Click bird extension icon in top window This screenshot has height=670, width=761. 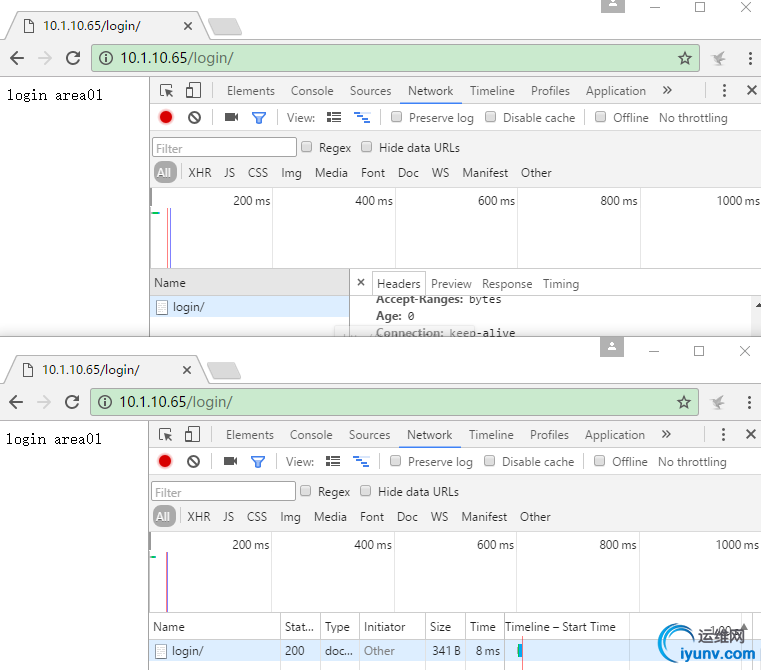pos(718,59)
